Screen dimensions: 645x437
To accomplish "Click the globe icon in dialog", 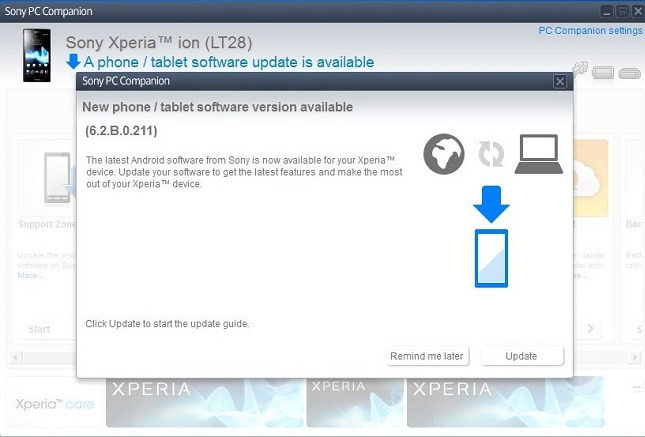I will 444,154.
